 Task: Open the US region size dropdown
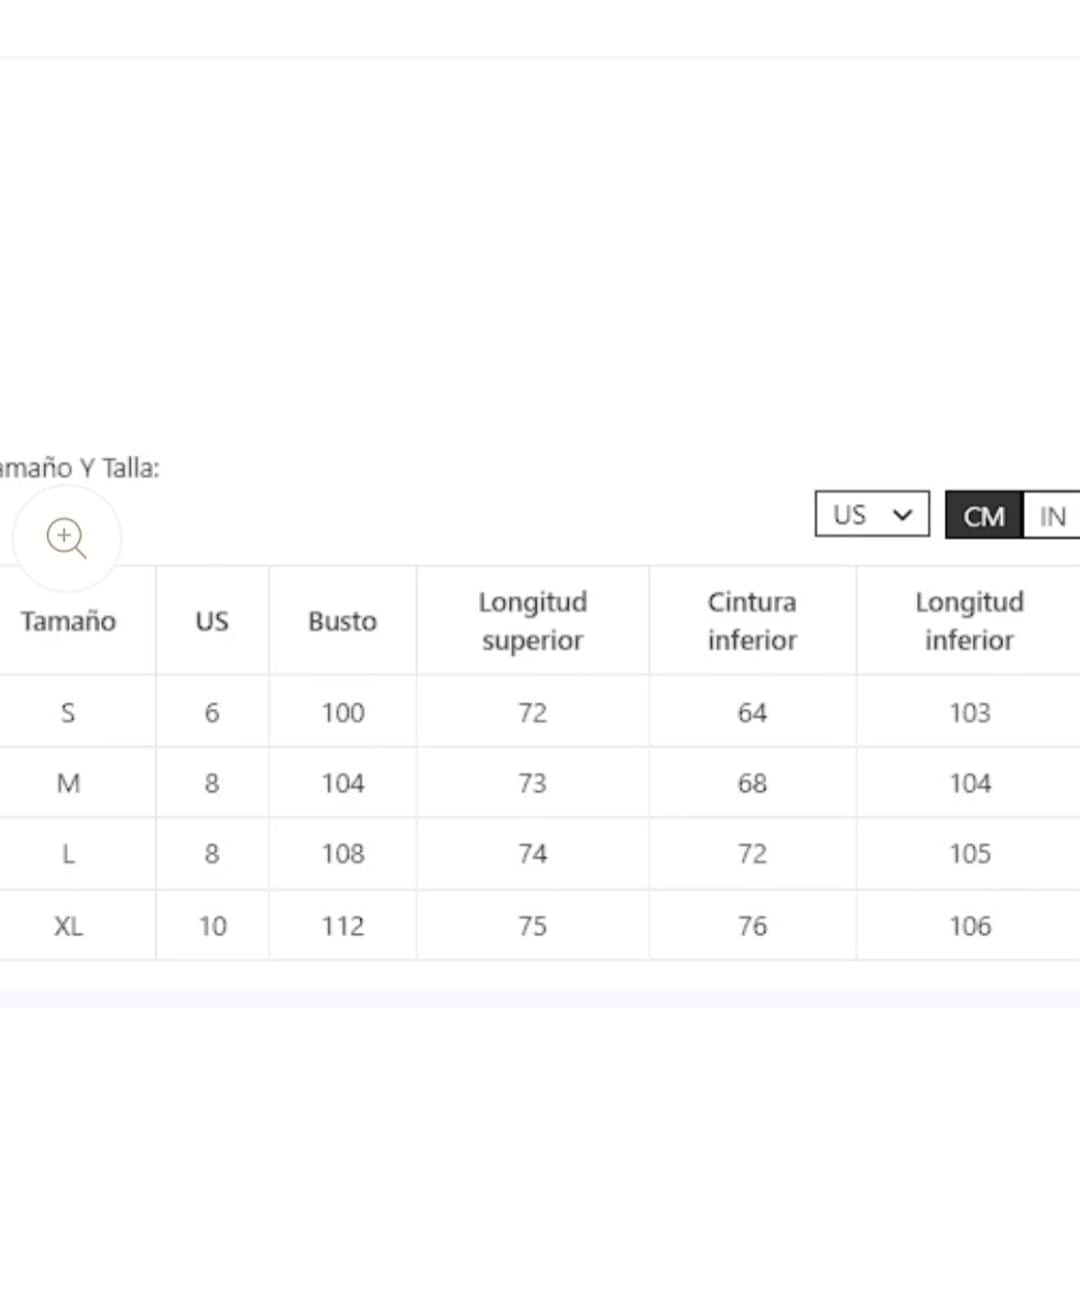(871, 515)
